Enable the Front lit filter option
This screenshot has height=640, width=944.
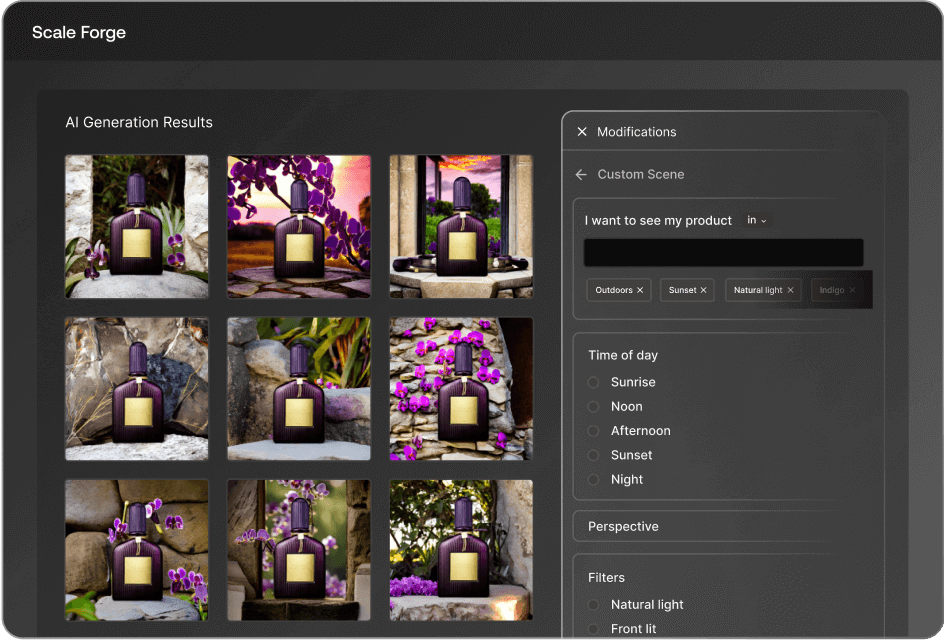[x=593, y=629]
